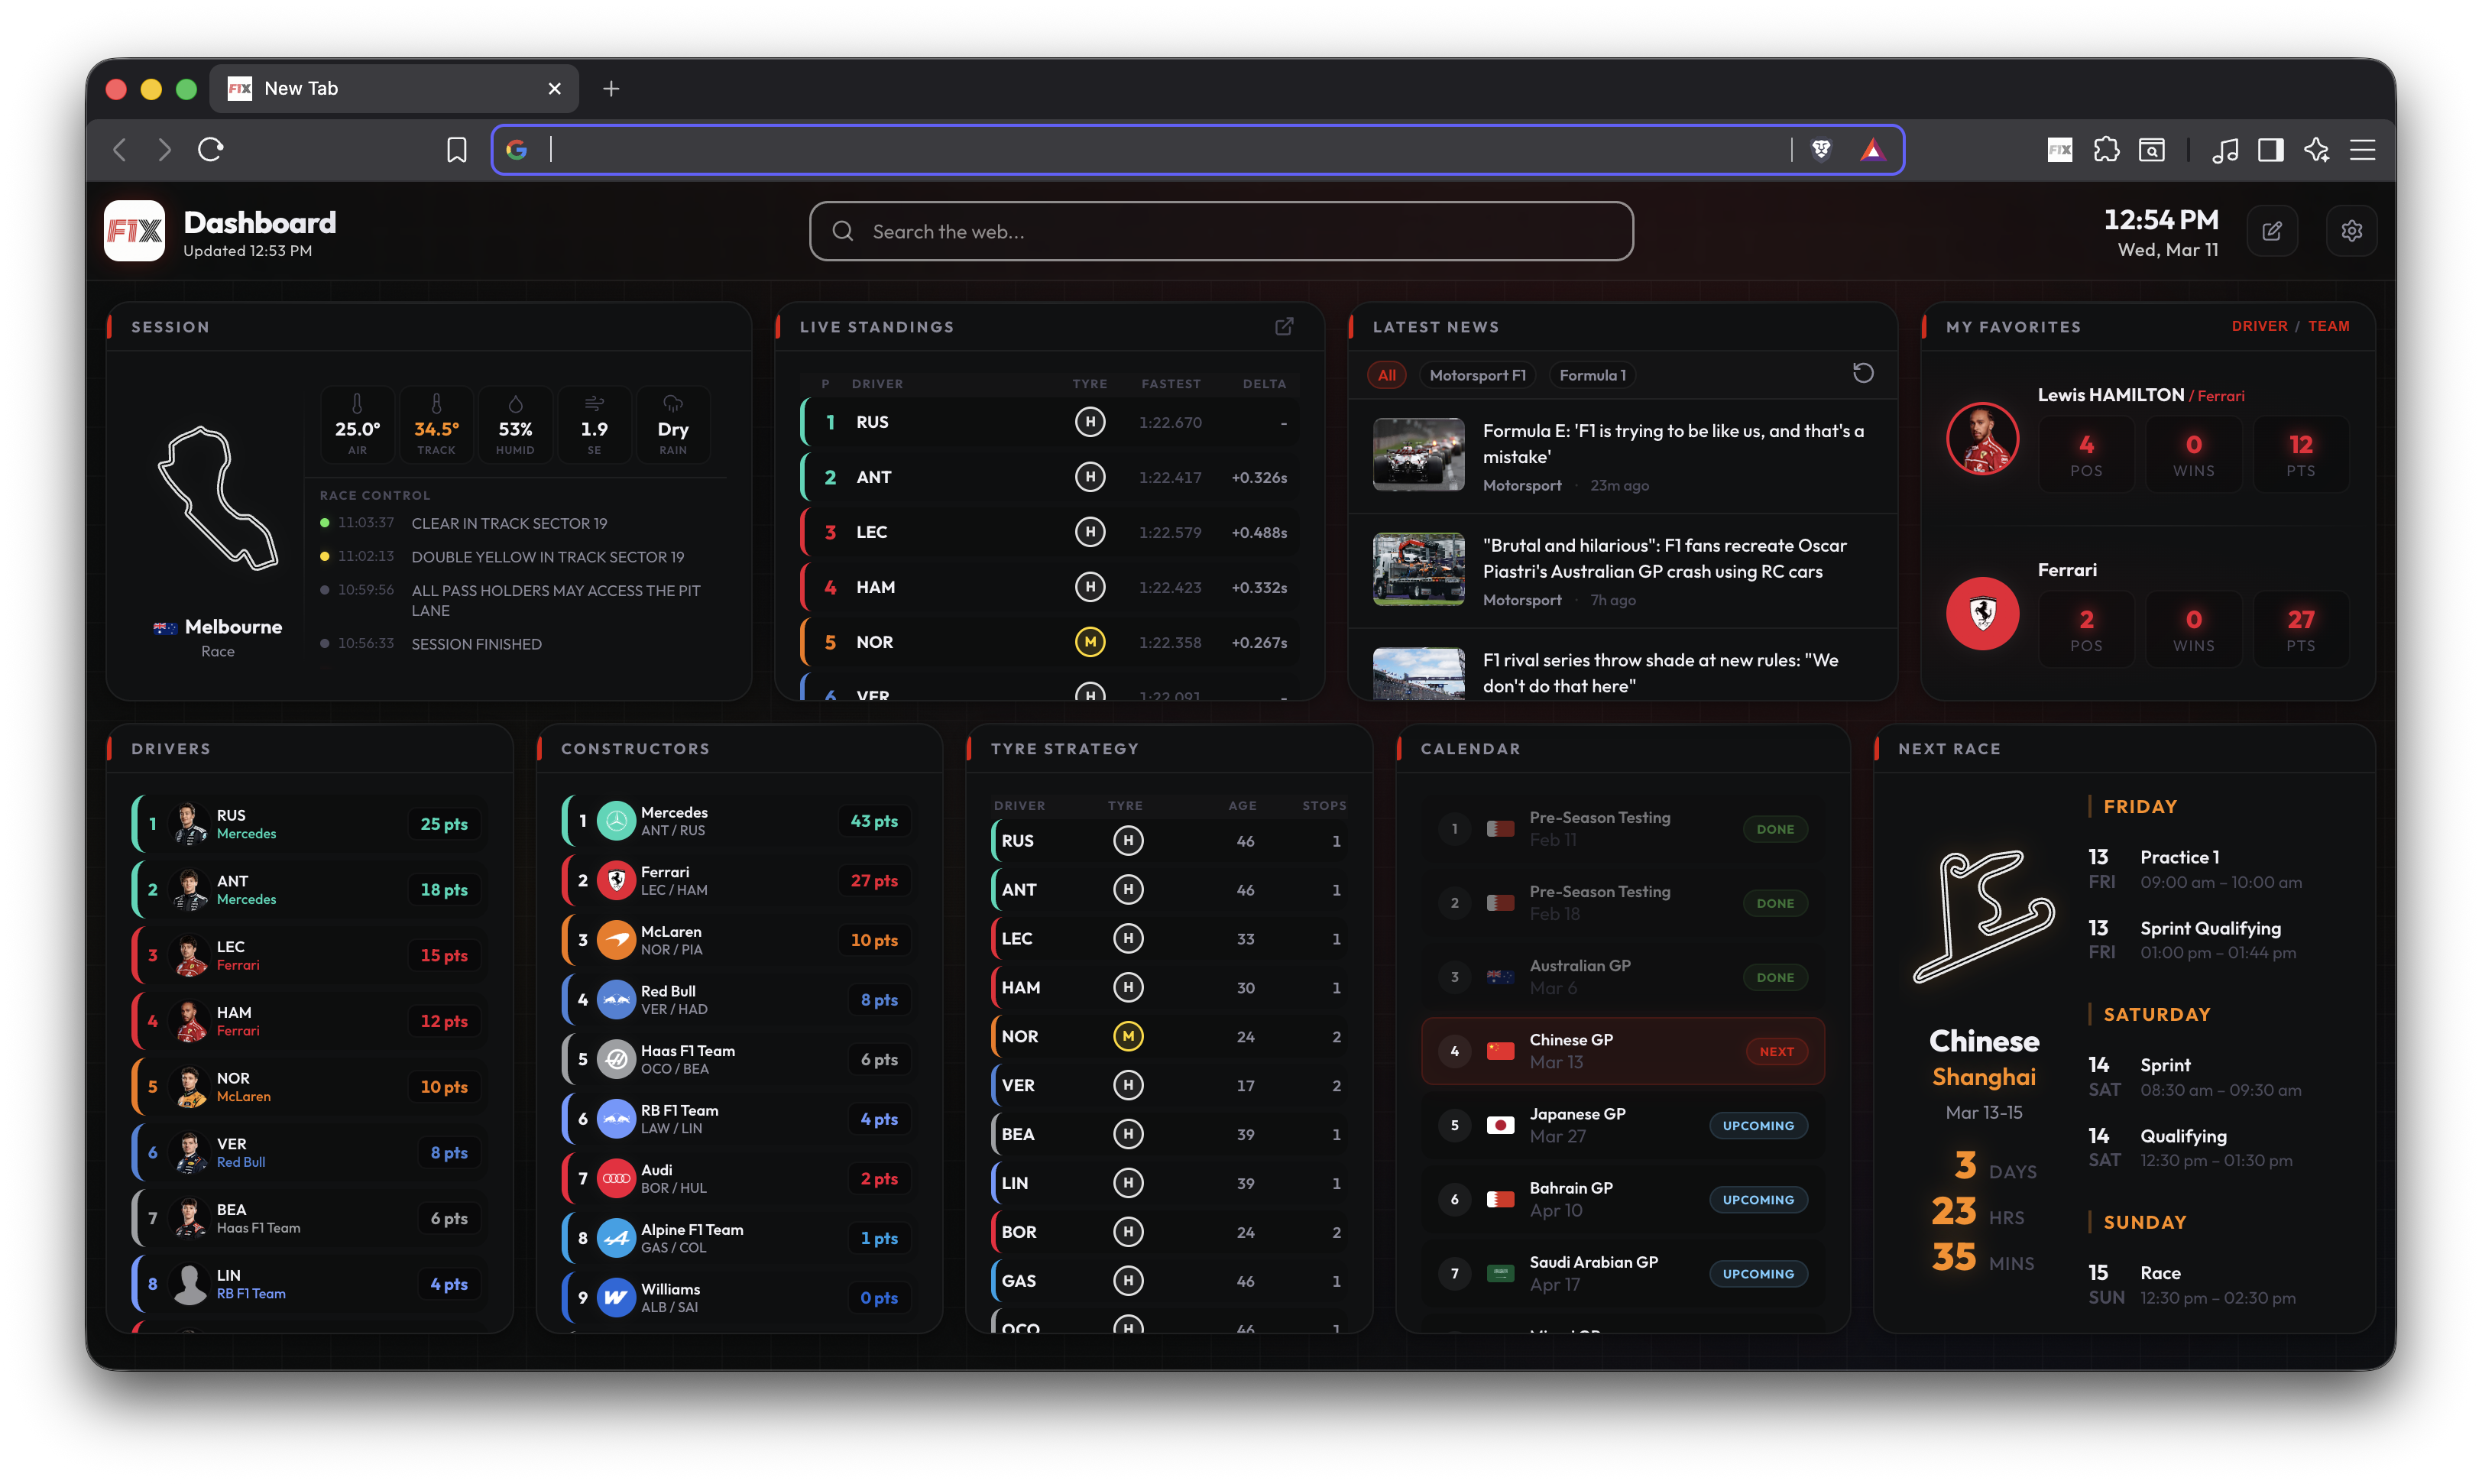The width and height of the screenshot is (2482, 1484).
Task: Toggle the browser sidebar panel icon
Action: click(2270, 149)
